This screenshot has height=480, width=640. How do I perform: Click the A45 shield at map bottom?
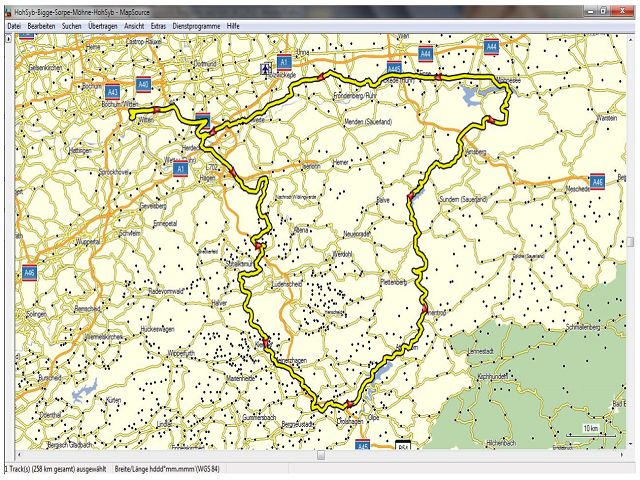(x=362, y=445)
